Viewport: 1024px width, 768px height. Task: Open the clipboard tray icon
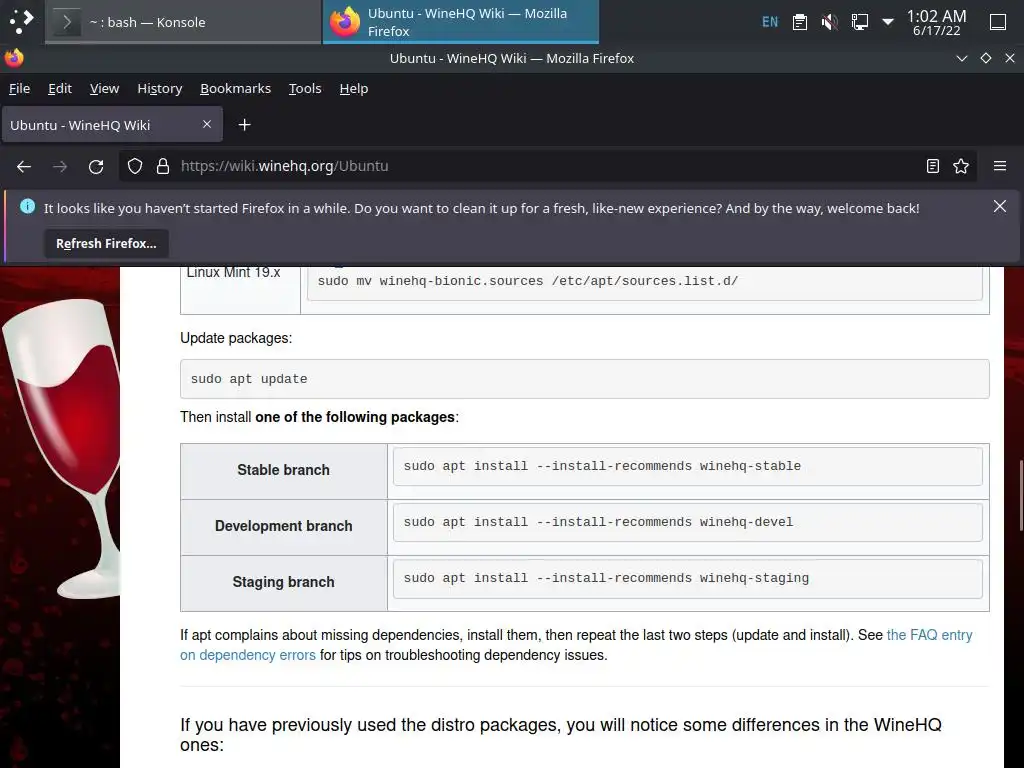[799, 22]
